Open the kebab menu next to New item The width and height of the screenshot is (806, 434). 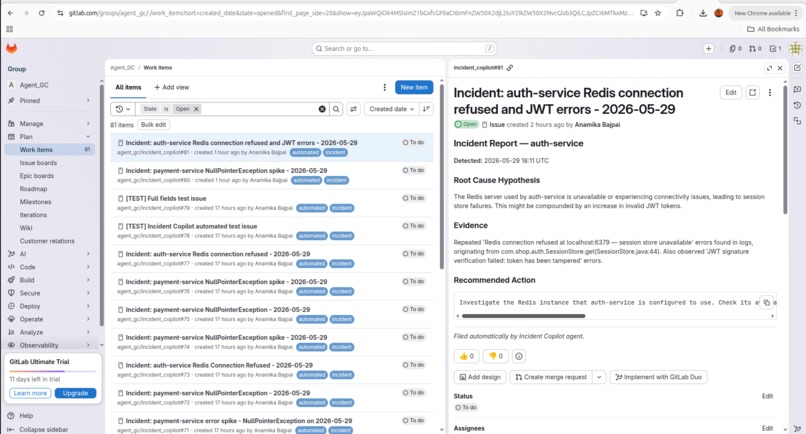pyautogui.click(x=384, y=87)
